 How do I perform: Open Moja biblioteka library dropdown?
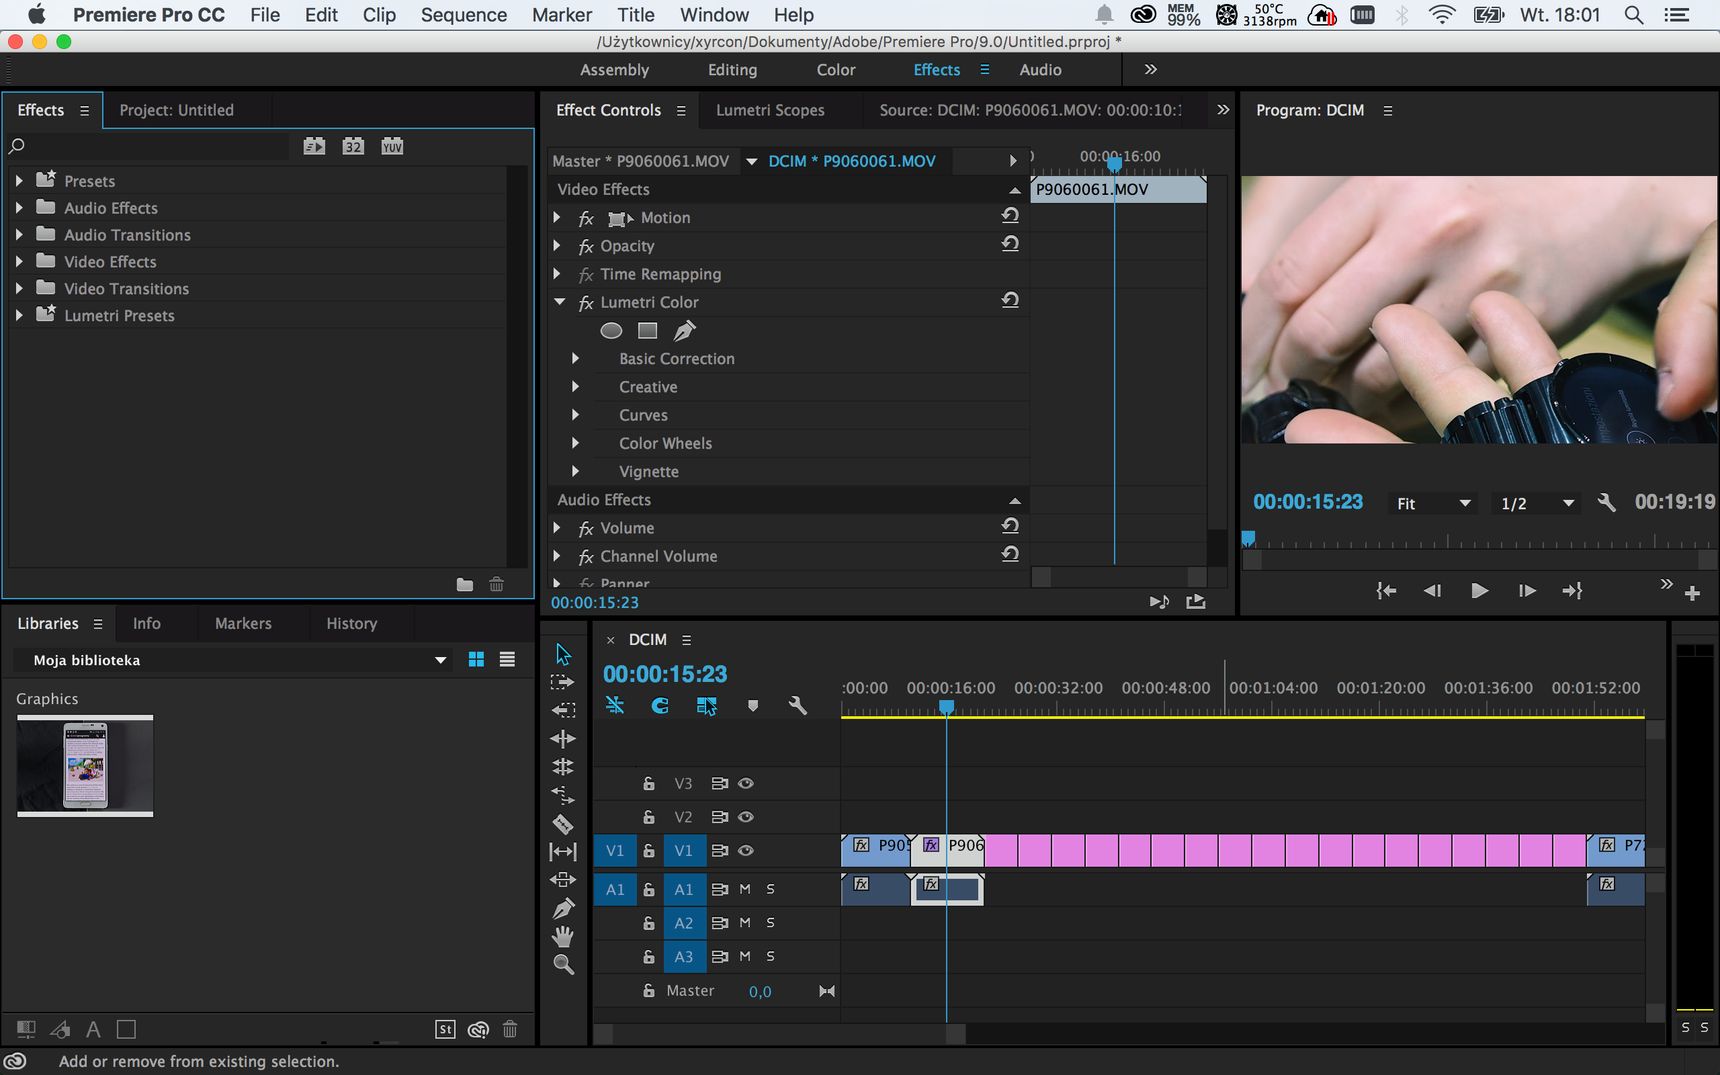coord(232,660)
